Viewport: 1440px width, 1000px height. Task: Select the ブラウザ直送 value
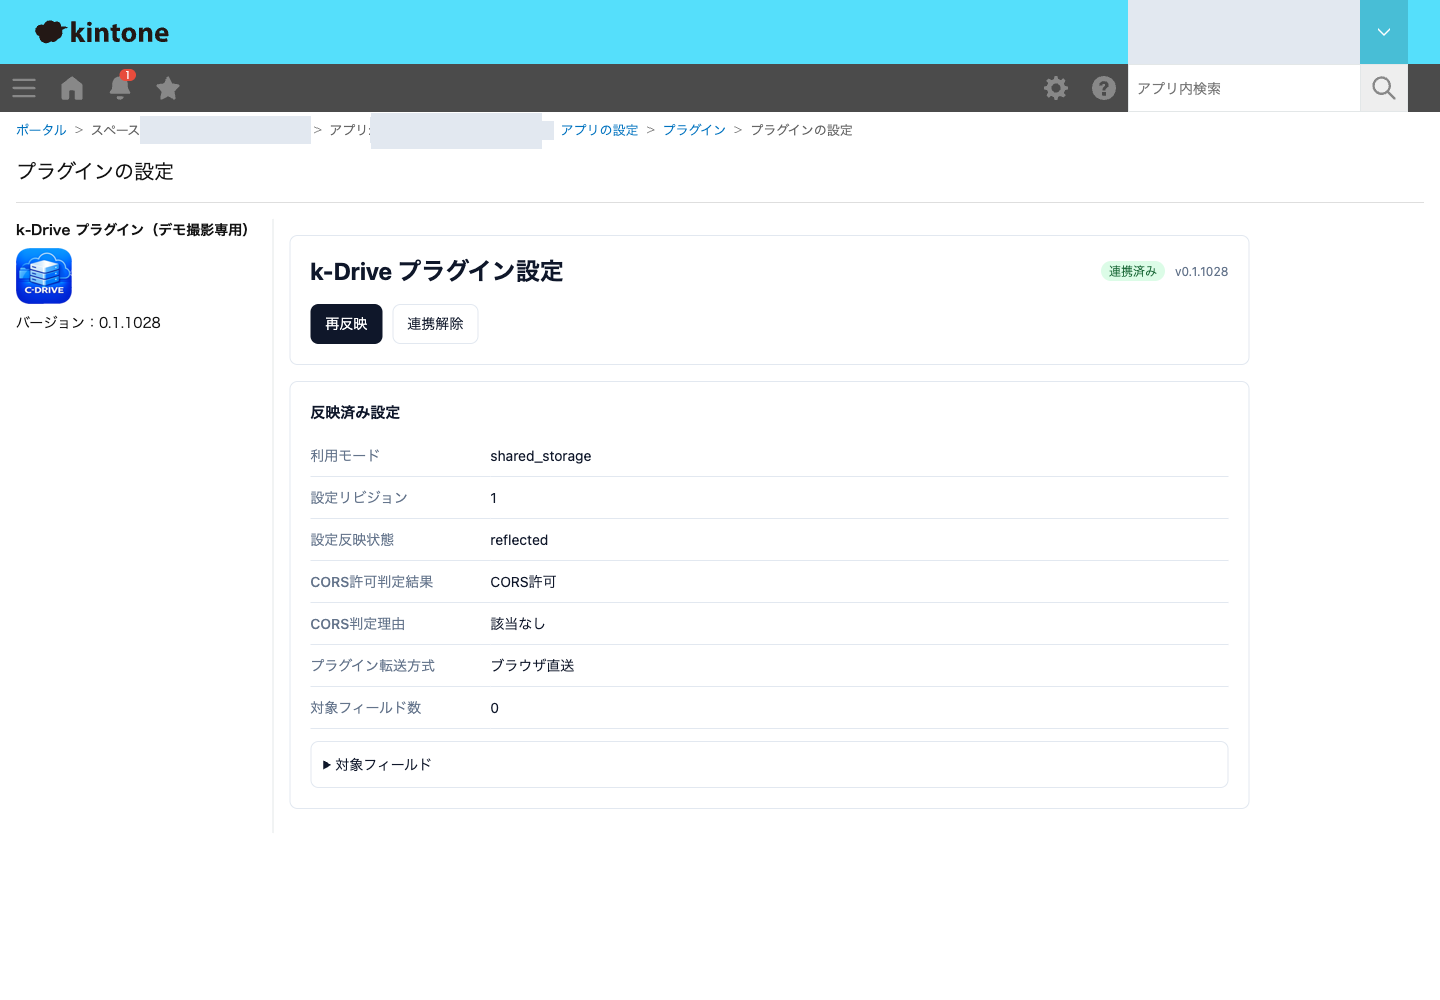coord(532,666)
